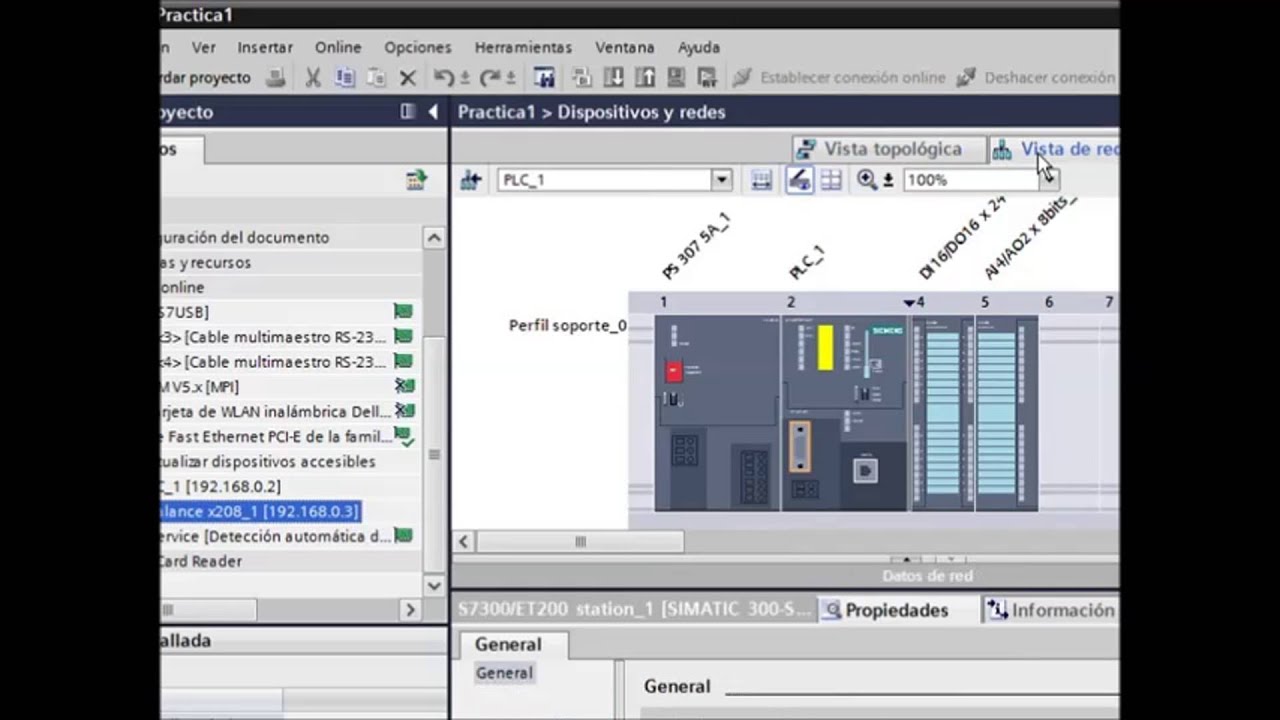
Task: Open the Información tab
Action: click(x=1050, y=610)
